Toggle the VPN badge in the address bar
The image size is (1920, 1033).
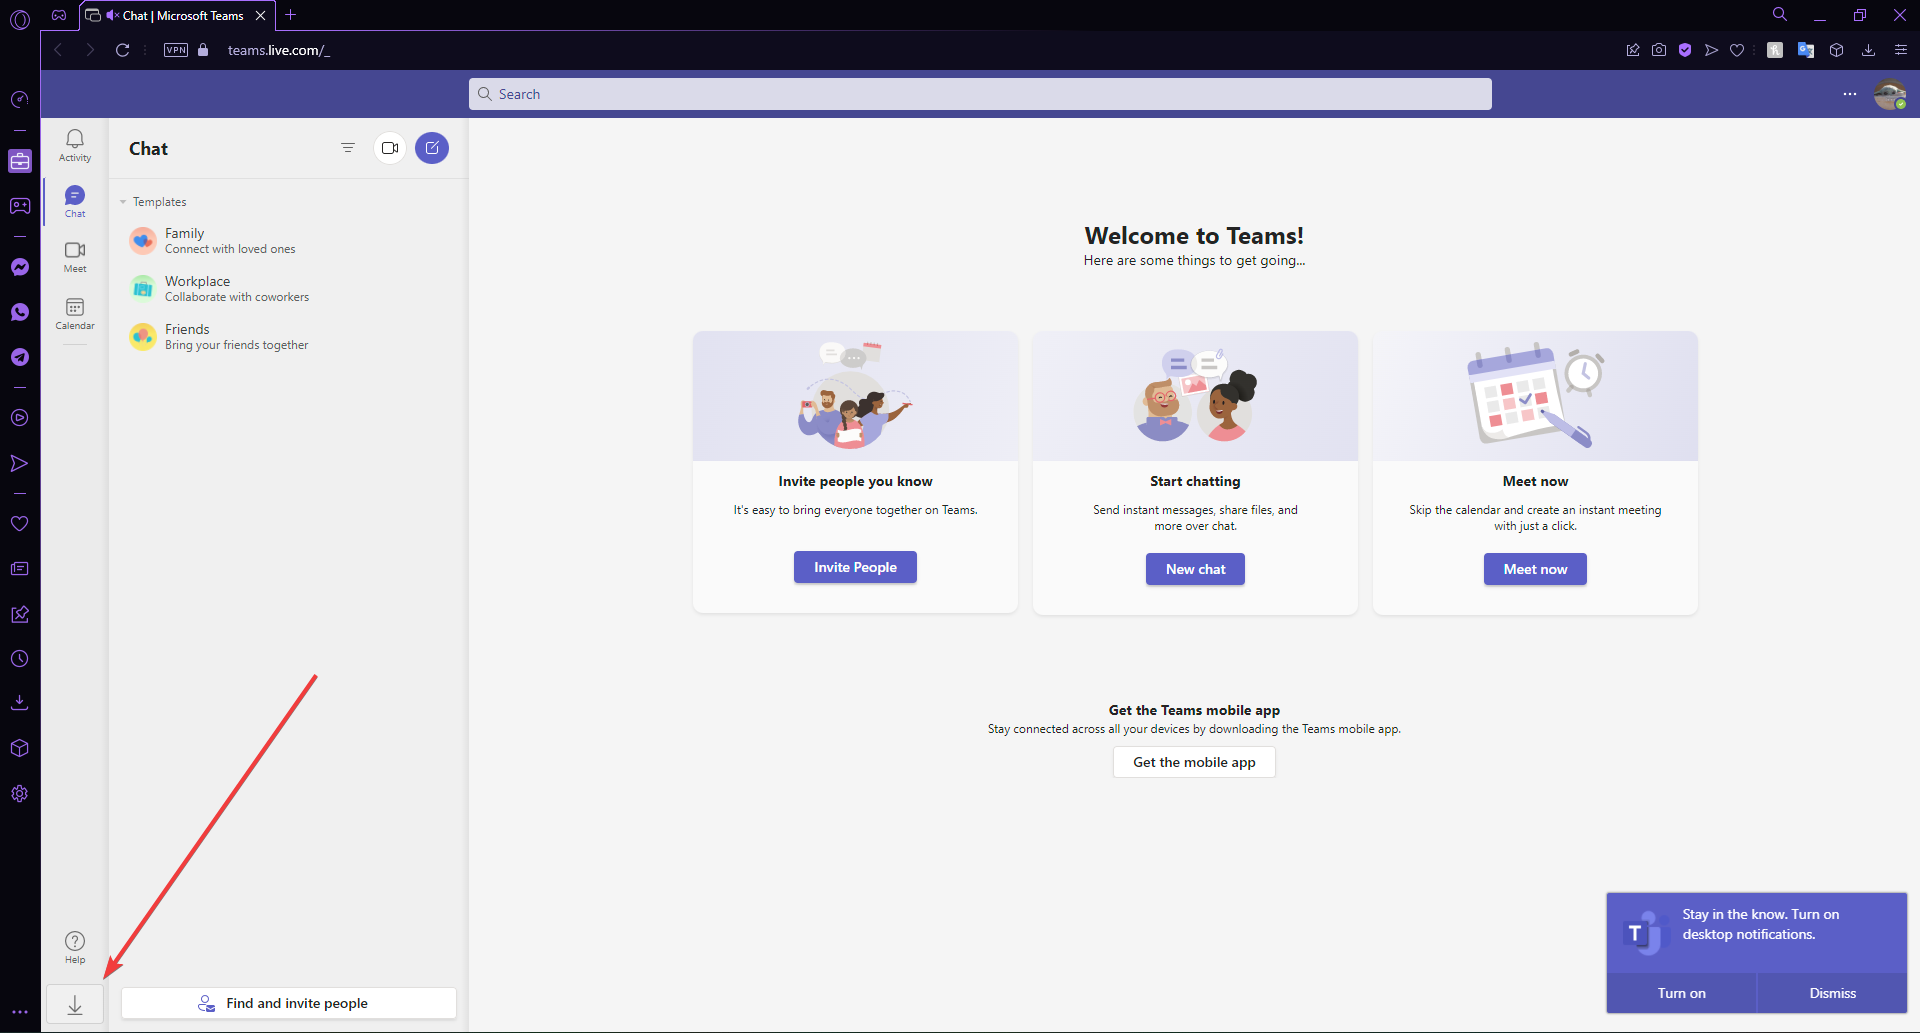175,49
